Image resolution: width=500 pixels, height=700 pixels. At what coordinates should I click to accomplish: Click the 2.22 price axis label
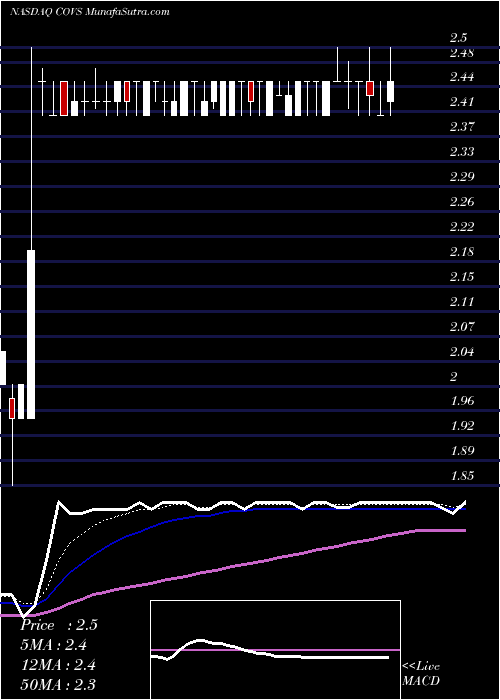point(462,227)
